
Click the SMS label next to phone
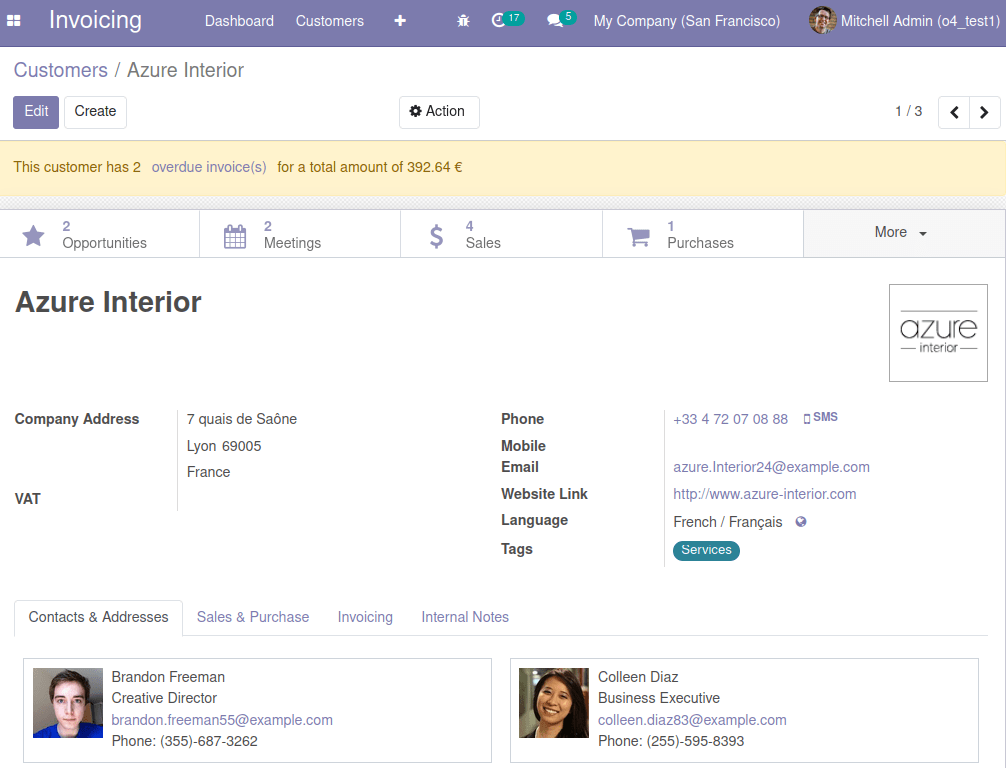point(825,417)
